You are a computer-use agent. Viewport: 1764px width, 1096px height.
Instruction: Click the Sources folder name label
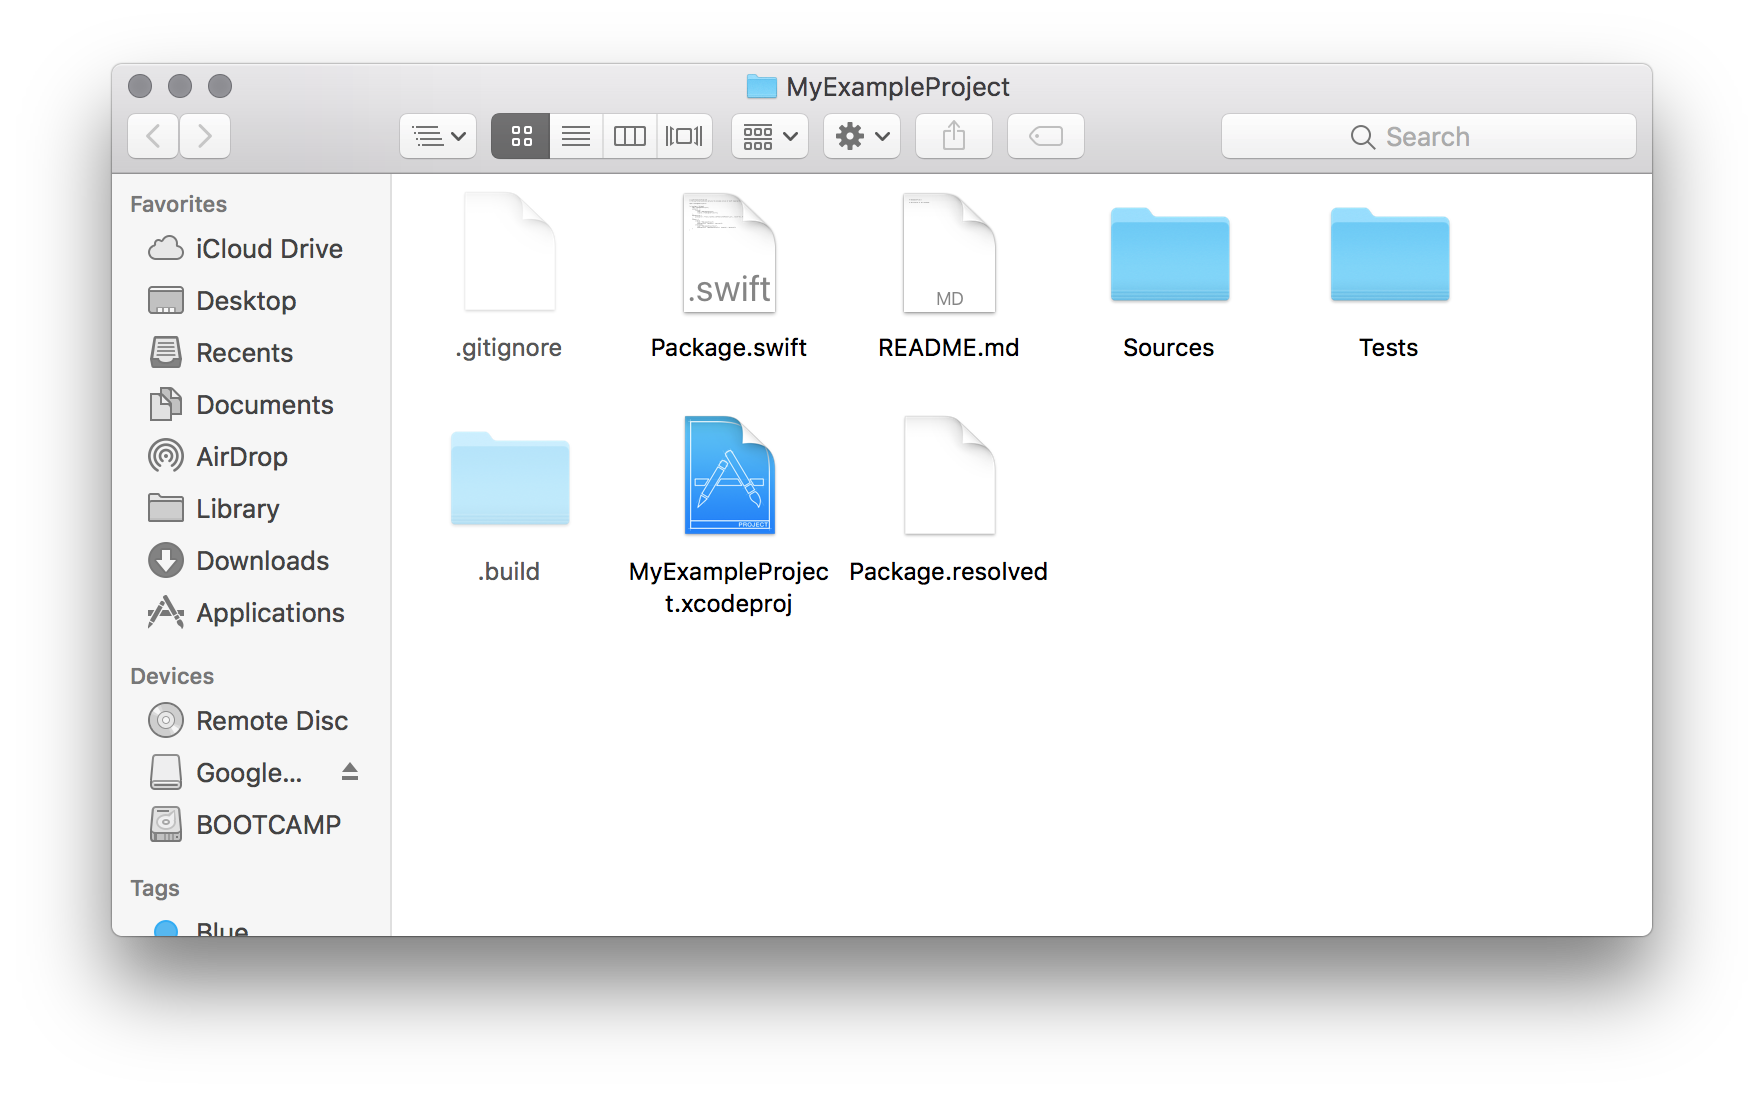click(1169, 347)
